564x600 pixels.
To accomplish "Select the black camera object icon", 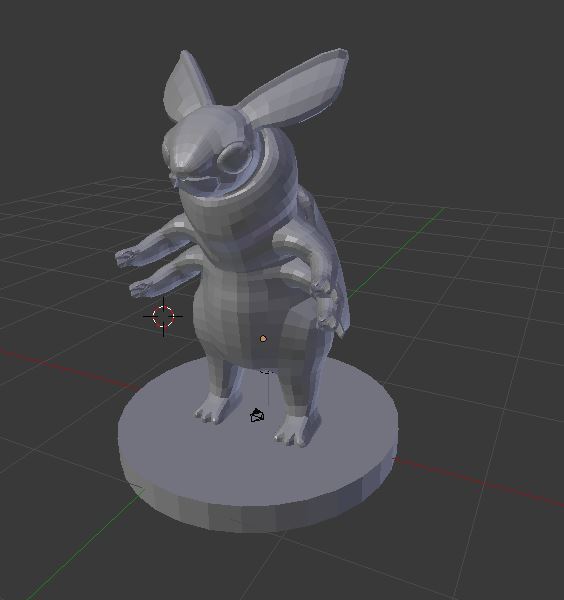I will tap(257, 415).
